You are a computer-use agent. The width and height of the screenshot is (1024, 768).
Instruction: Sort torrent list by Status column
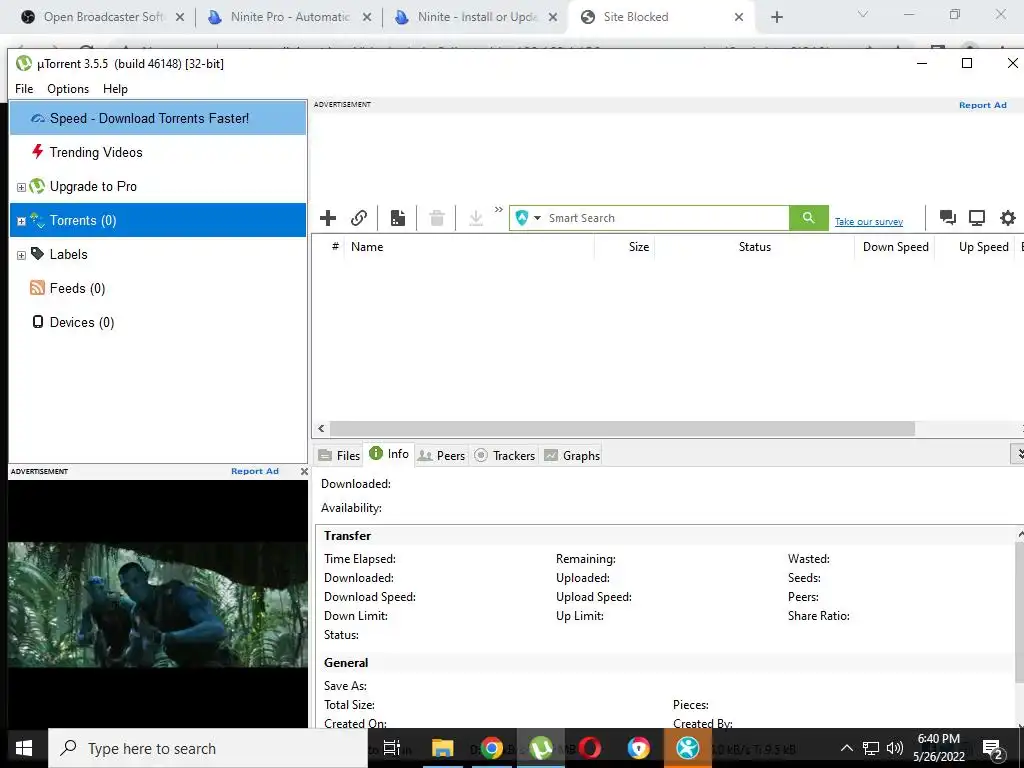coord(754,247)
